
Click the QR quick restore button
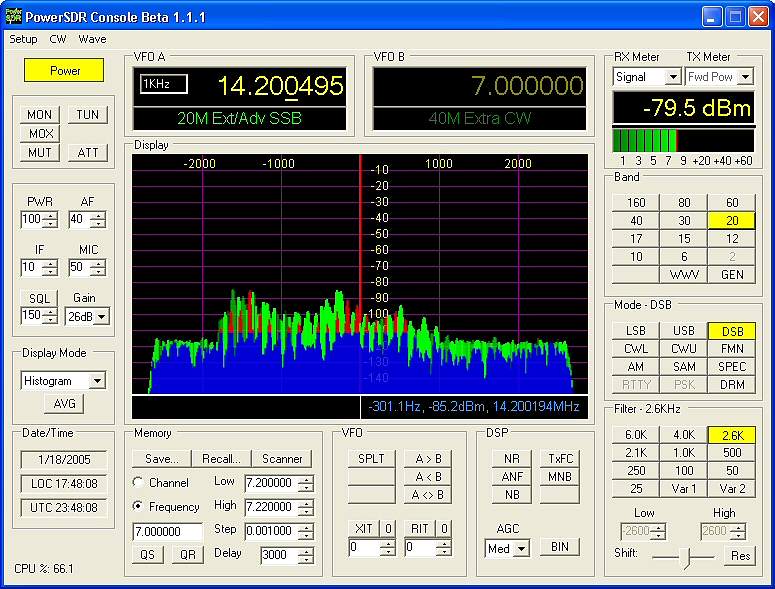click(188, 554)
